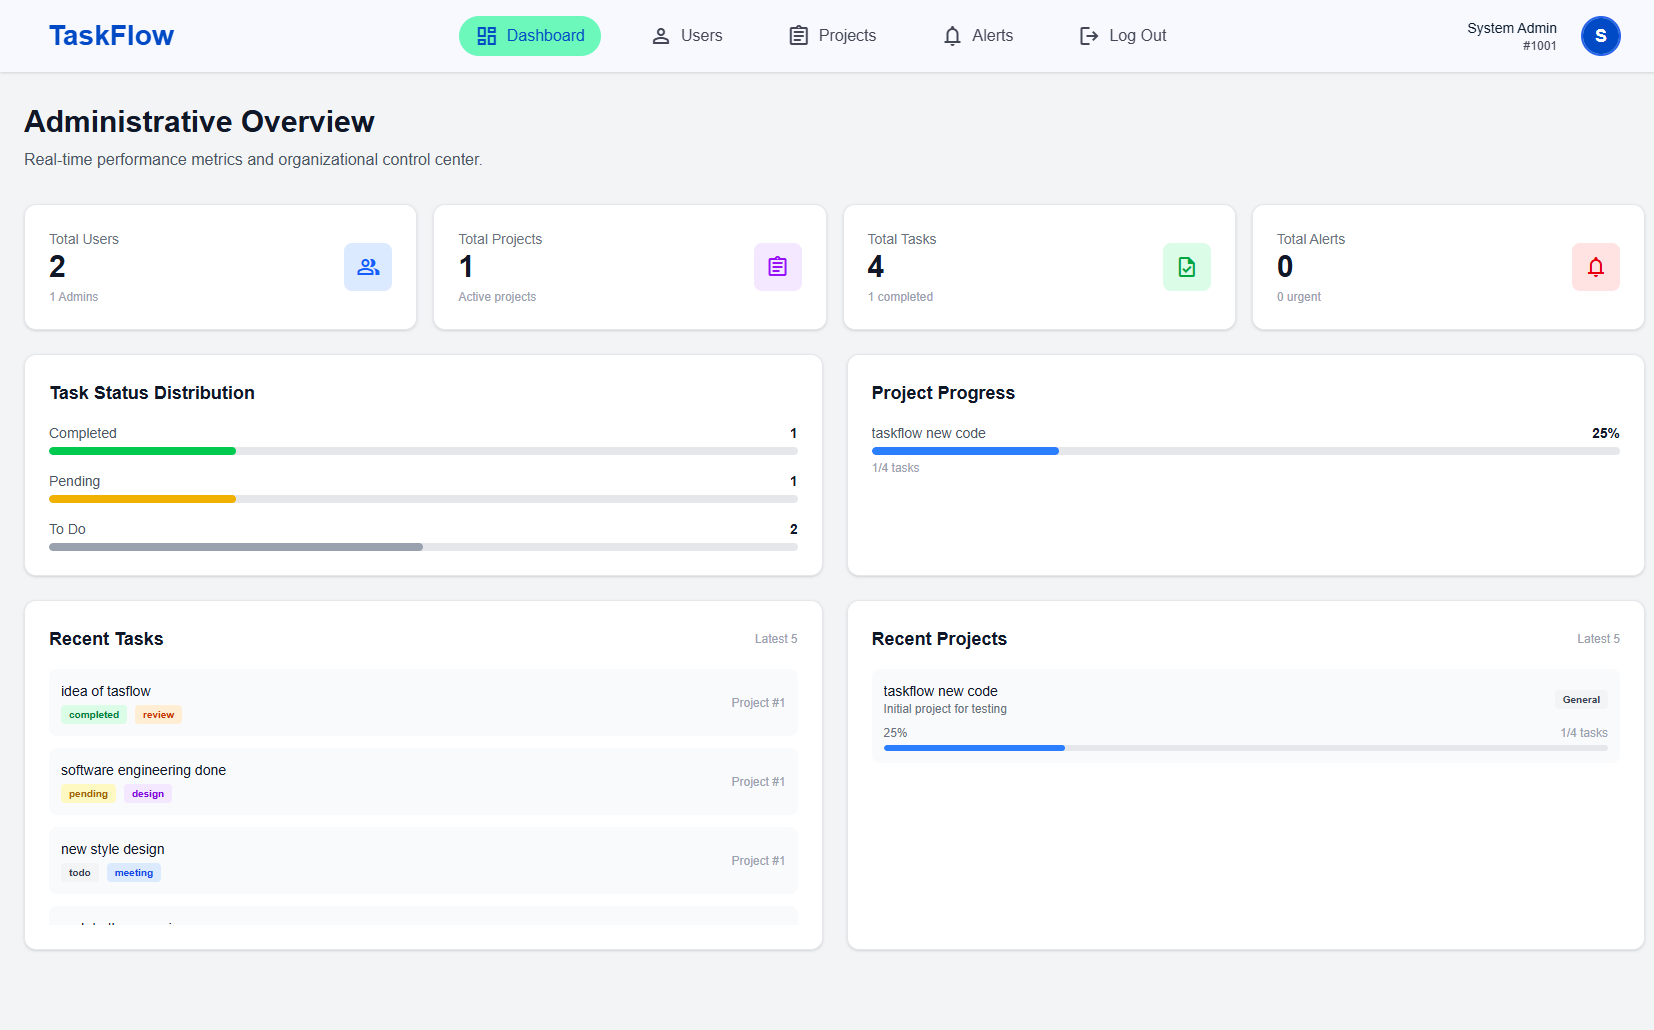Click the Users person icon in navbar
Viewport: 1654px width, 1030px height.
[x=661, y=36]
